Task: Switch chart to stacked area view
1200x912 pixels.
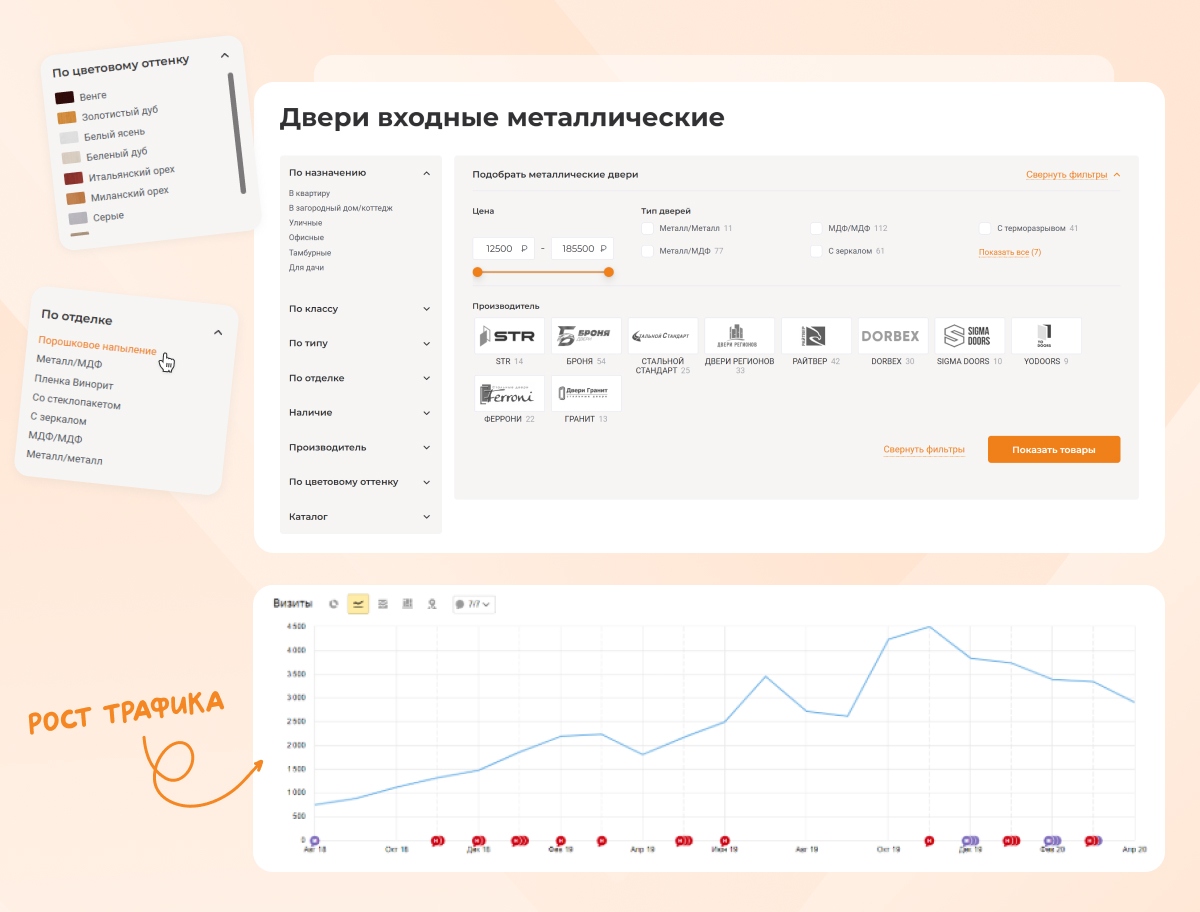Action: pyautogui.click(x=383, y=604)
